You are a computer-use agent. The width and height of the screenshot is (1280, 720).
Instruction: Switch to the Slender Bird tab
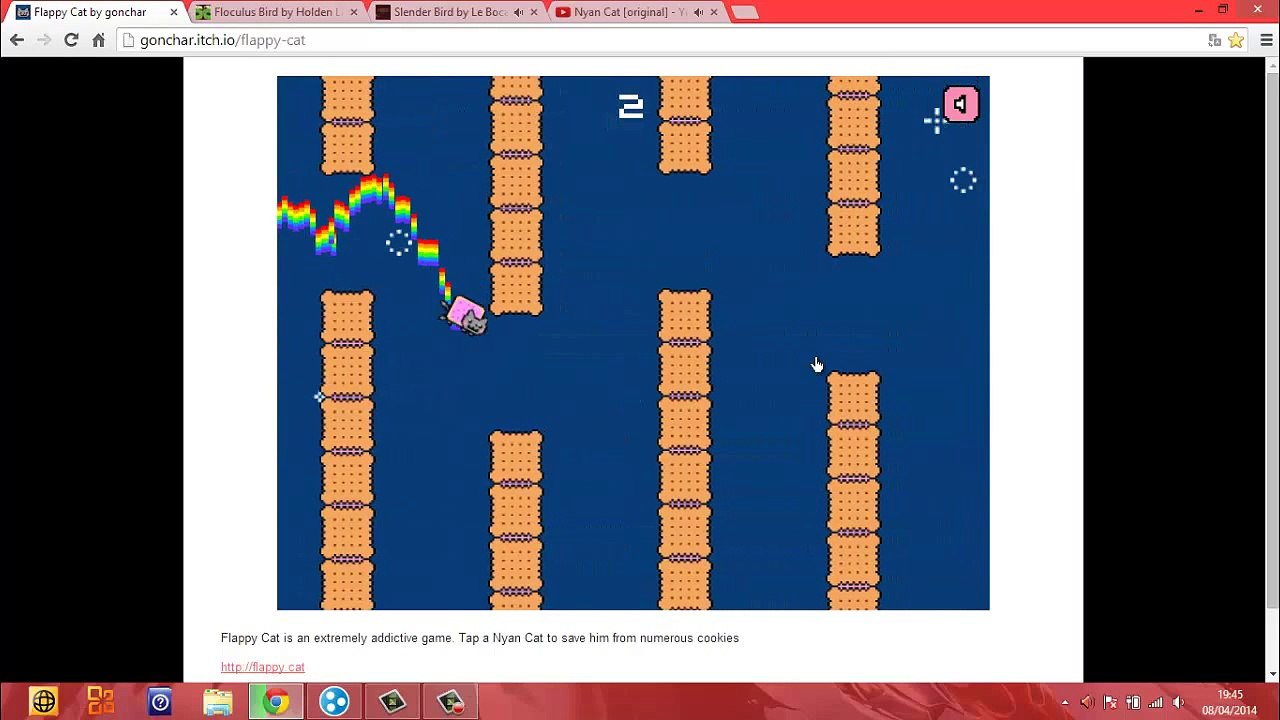pos(457,12)
